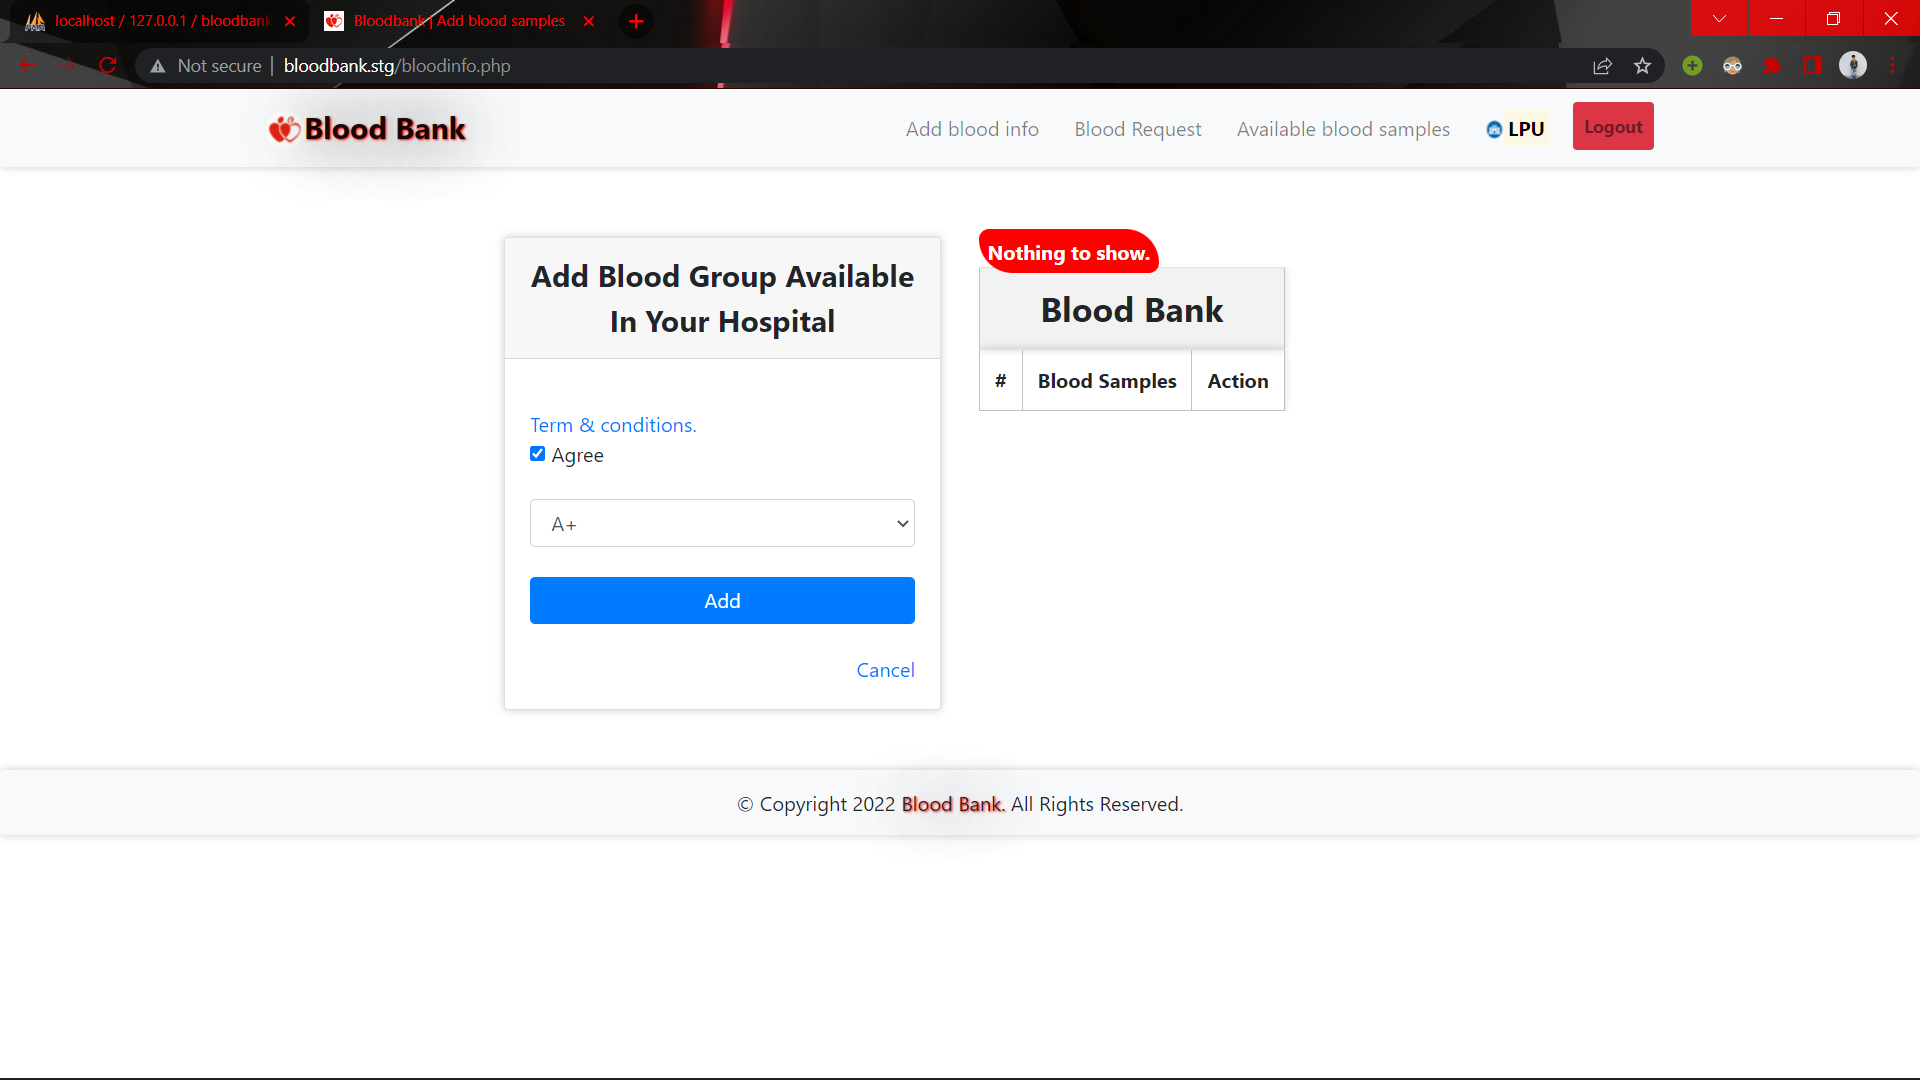Click the Action column header
The height and width of the screenshot is (1080, 1920).
coord(1238,381)
